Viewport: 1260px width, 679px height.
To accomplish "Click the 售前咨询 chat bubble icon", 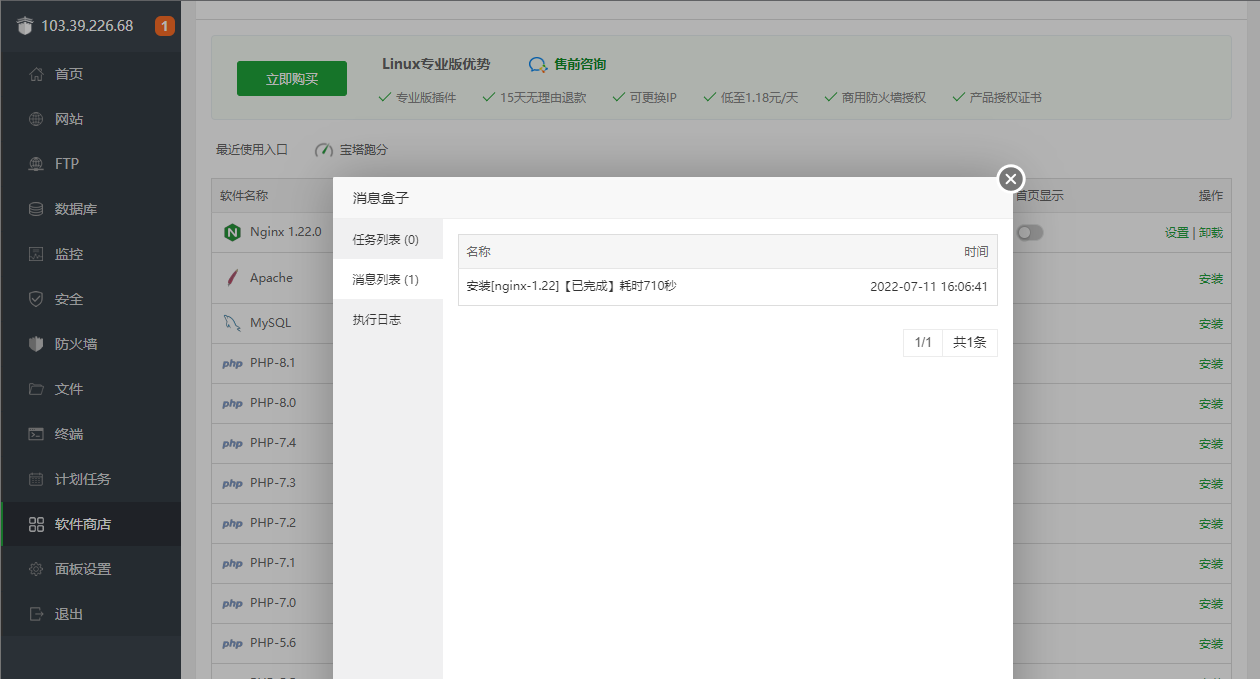I will [x=538, y=64].
